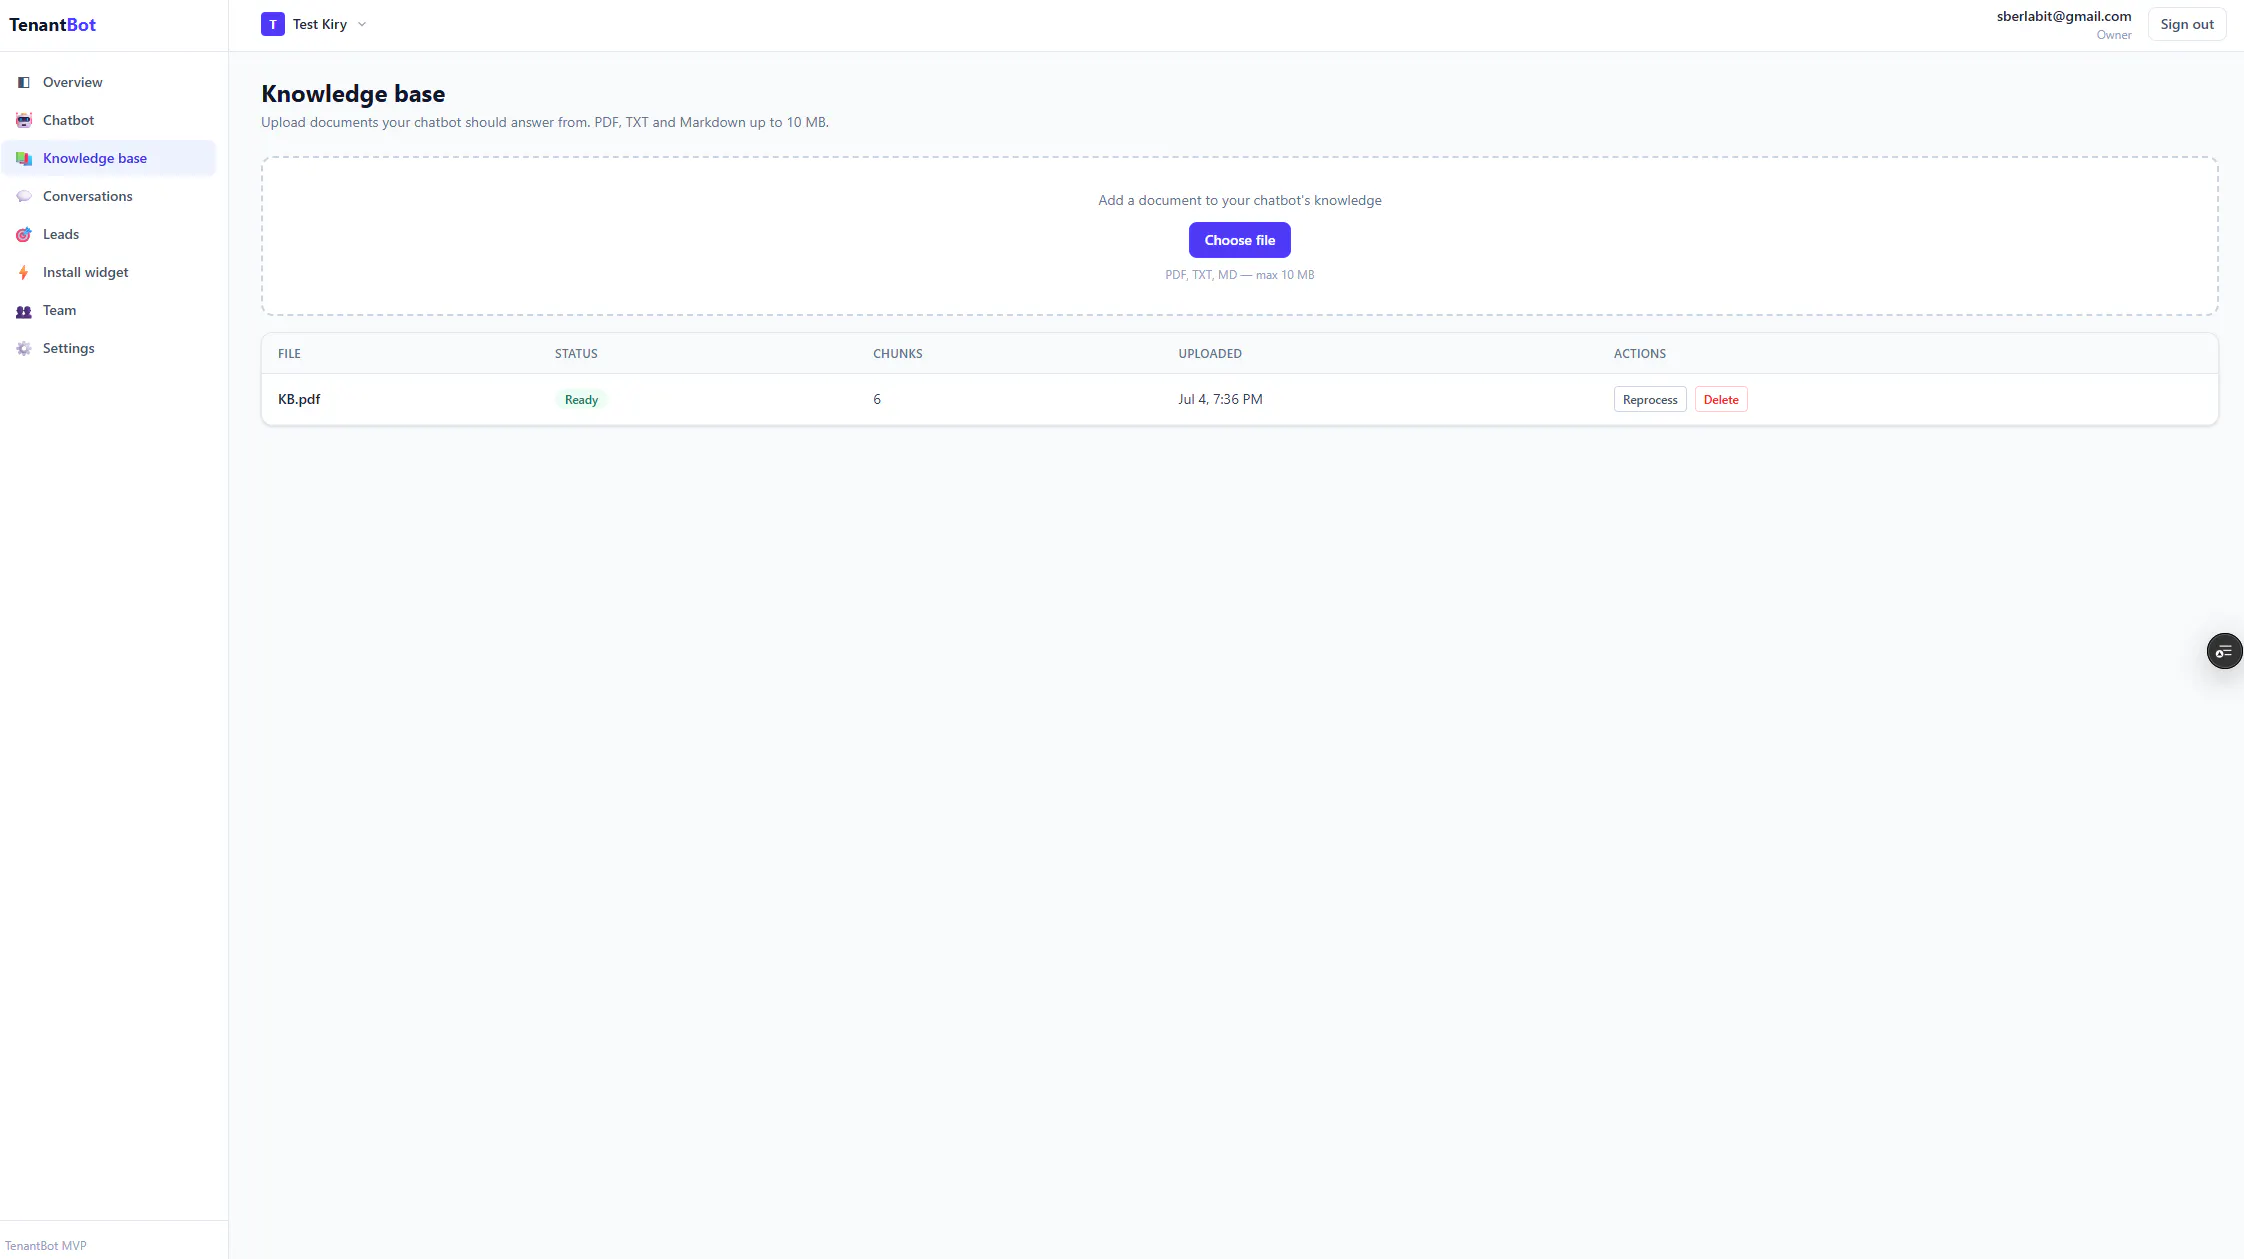The image size is (2244, 1259).
Task: Click the Knowledge base books icon
Action: [x=24, y=158]
